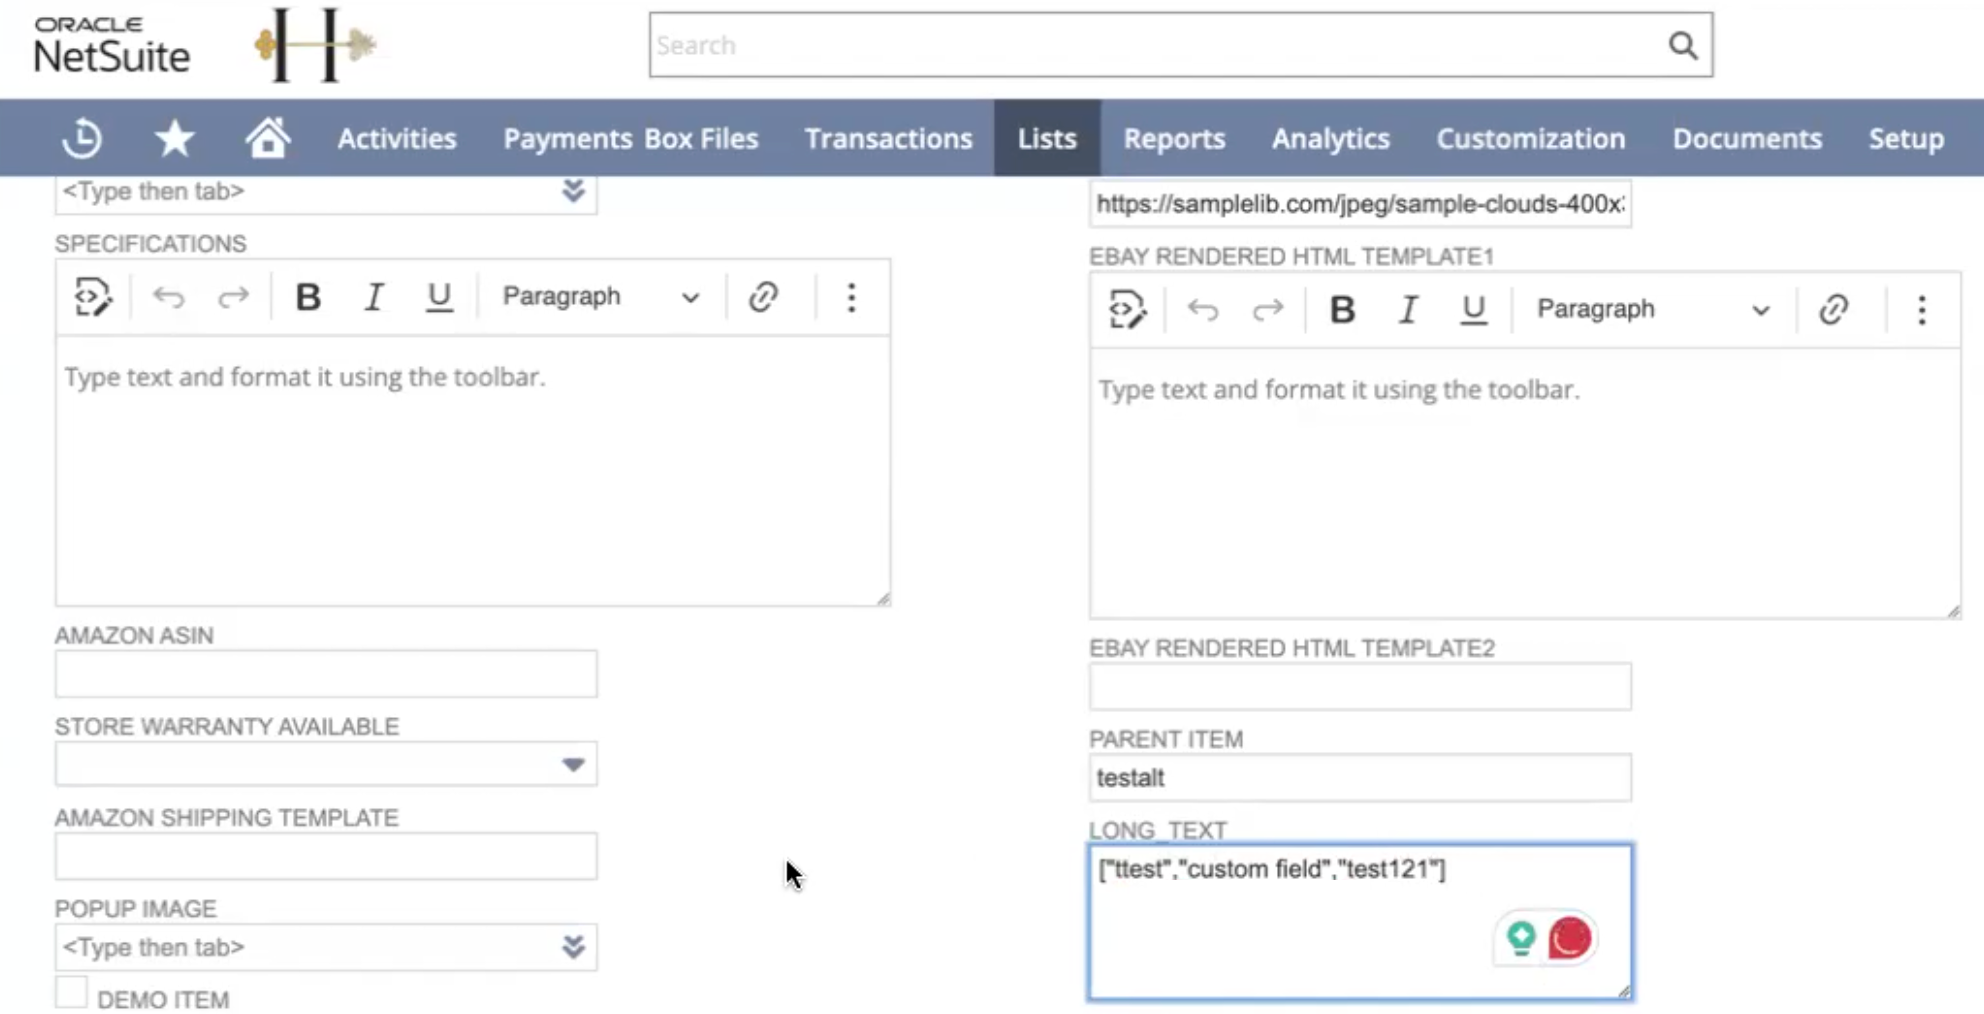The width and height of the screenshot is (1984, 1014).
Task: Apply bold in the eBay Template1 editor
Action: click(x=1342, y=310)
